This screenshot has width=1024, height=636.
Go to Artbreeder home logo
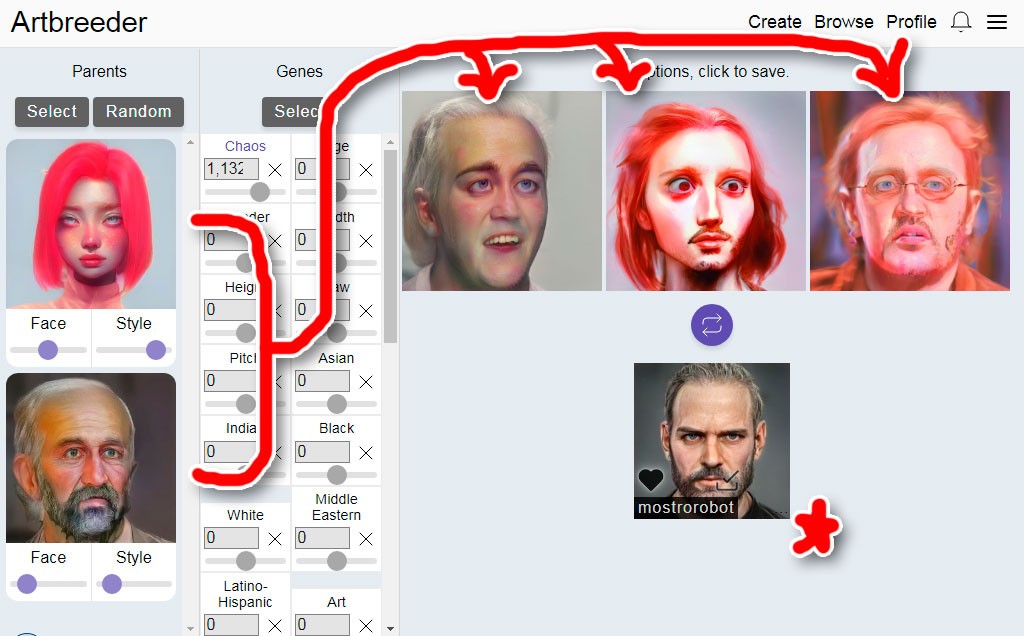79,22
